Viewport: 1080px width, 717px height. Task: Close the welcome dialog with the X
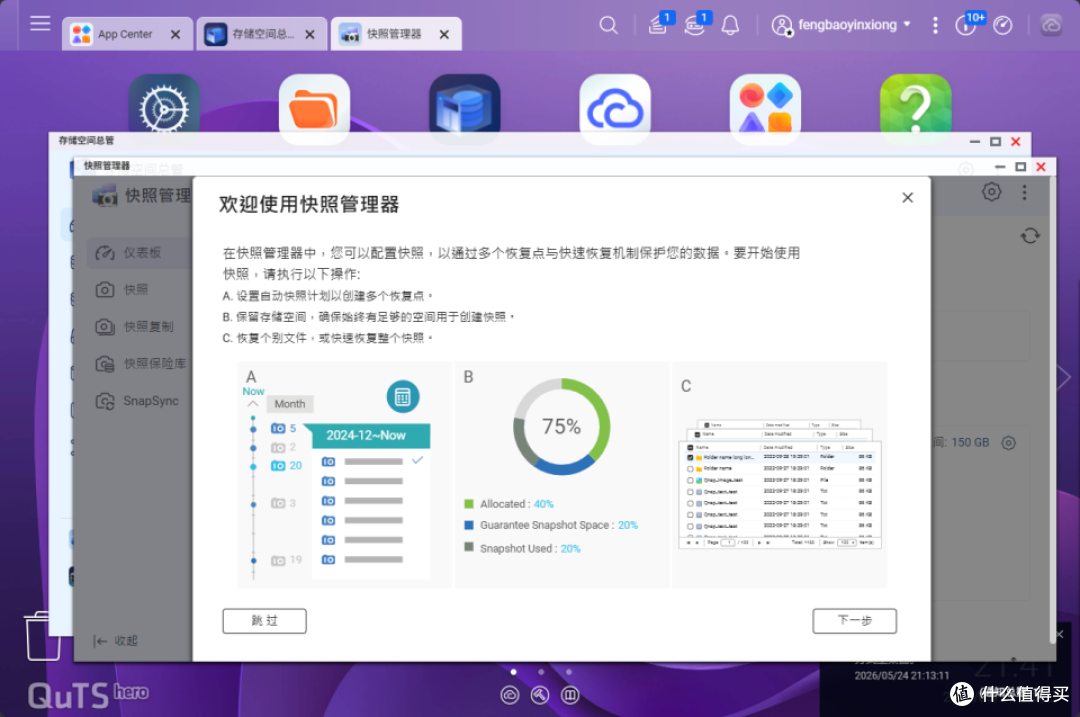(x=908, y=198)
